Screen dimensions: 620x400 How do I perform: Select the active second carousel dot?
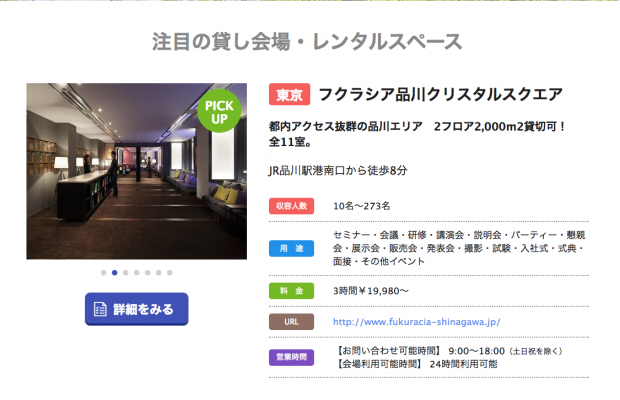pyautogui.click(x=115, y=273)
